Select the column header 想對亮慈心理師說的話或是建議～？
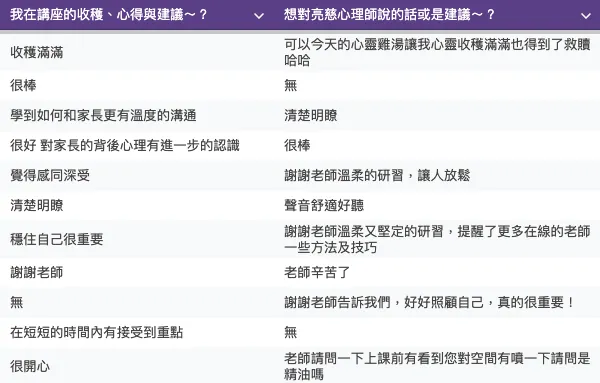The width and height of the screenshot is (600, 383). click(437, 15)
